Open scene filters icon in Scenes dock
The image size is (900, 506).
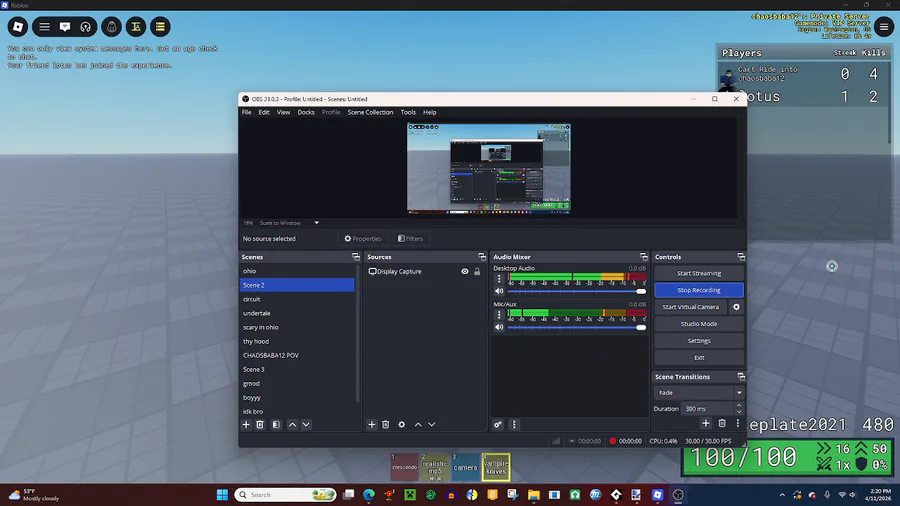[x=276, y=425]
